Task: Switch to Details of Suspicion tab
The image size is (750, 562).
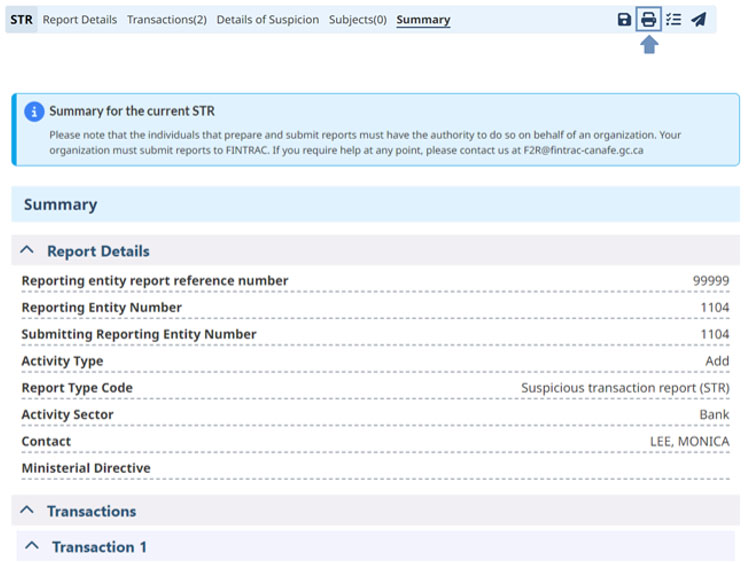Action: [x=268, y=20]
